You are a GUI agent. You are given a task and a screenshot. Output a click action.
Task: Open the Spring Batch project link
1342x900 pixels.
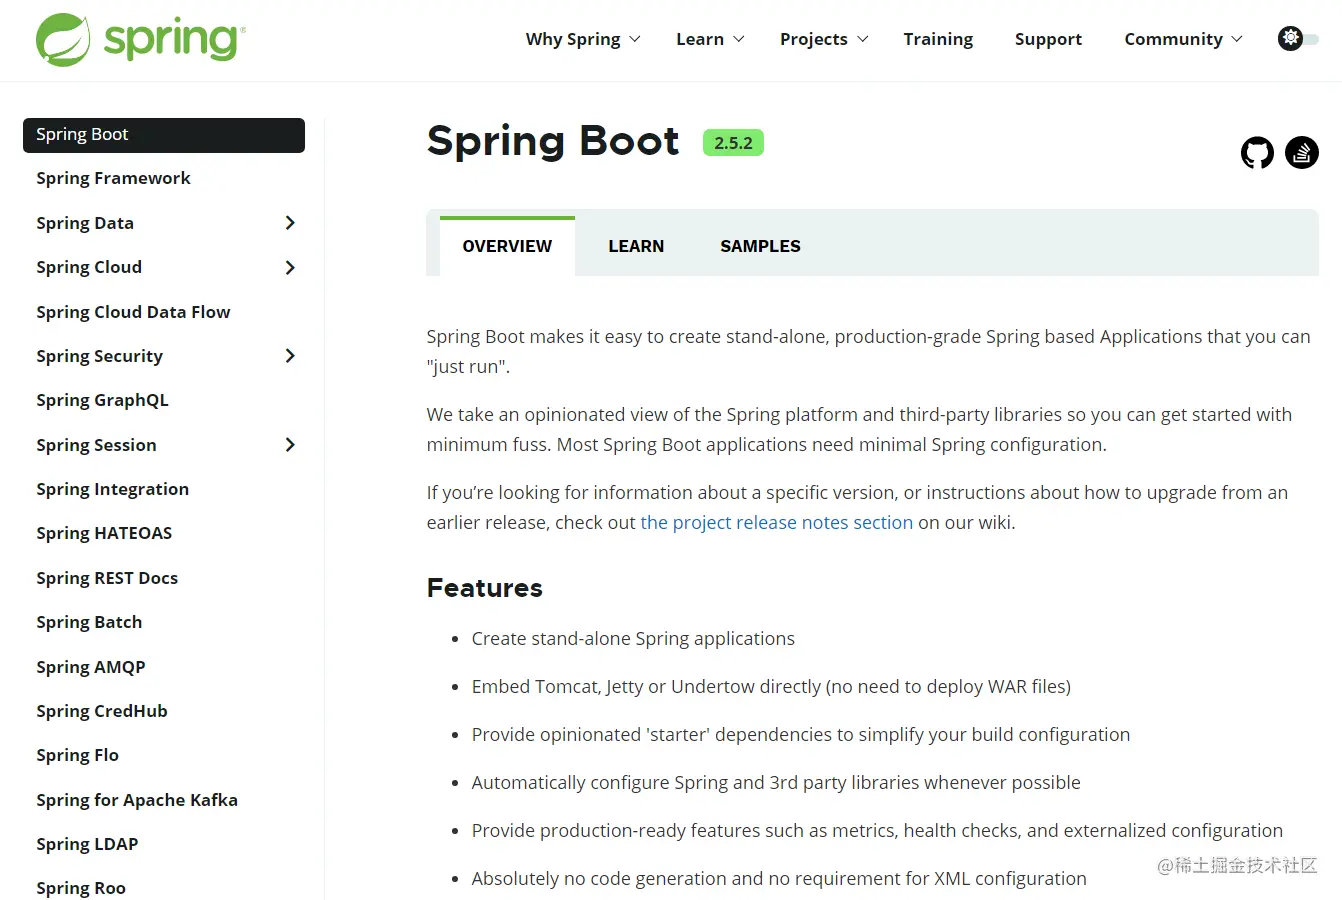click(89, 622)
